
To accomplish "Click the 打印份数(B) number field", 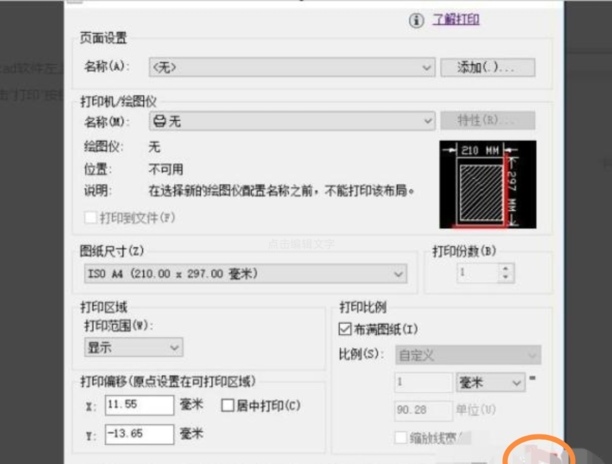I will coord(478,273).
